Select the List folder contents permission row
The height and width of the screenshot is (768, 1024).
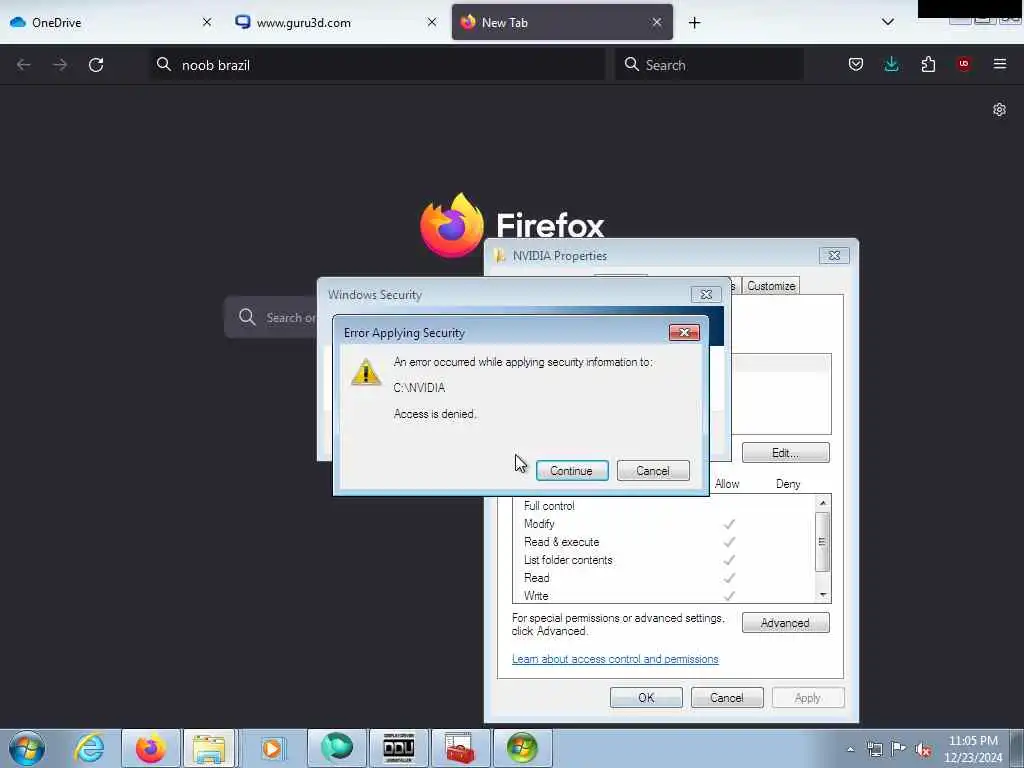click(x=664, y=560)
